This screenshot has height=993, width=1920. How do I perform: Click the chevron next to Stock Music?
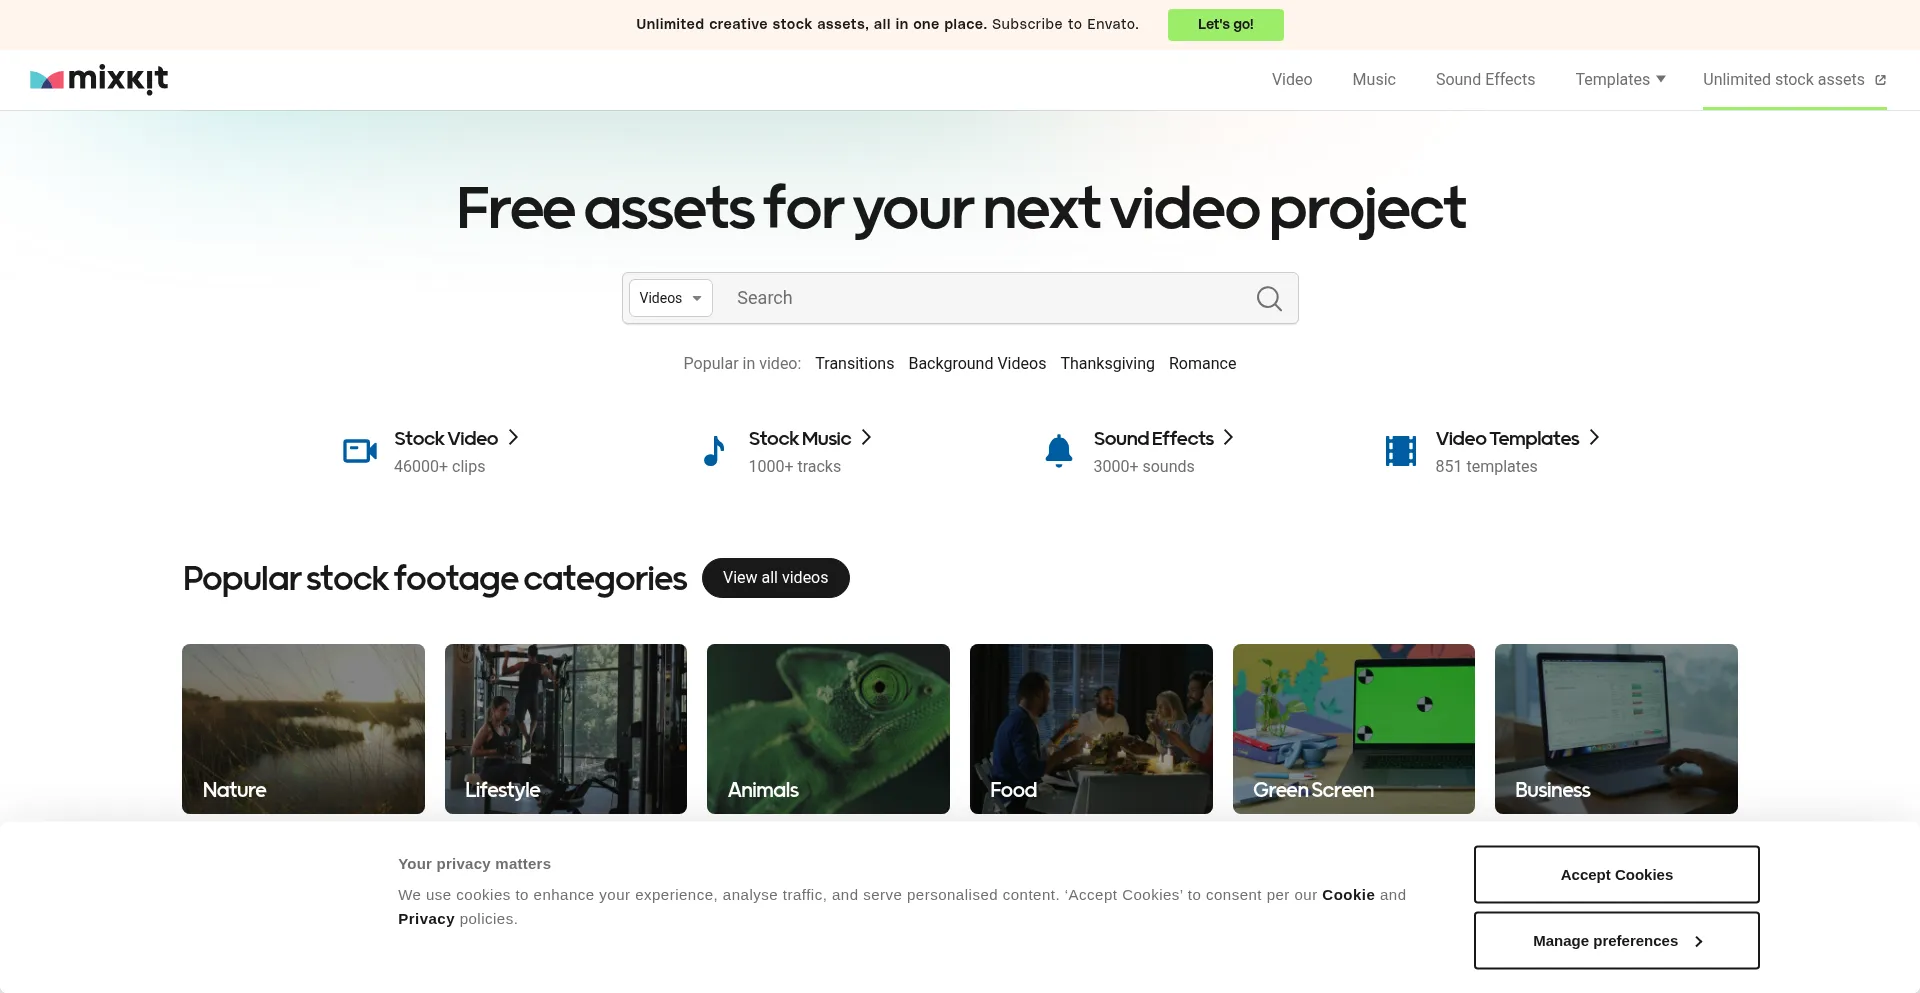pos(867,437)
